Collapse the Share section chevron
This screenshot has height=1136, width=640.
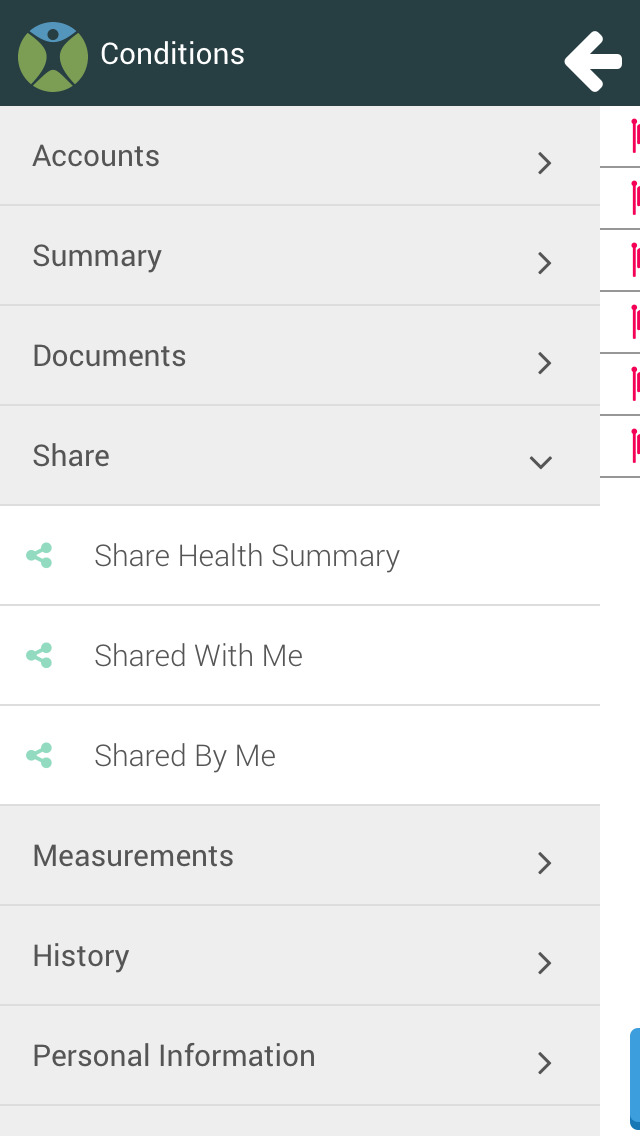tap(541, 462)
